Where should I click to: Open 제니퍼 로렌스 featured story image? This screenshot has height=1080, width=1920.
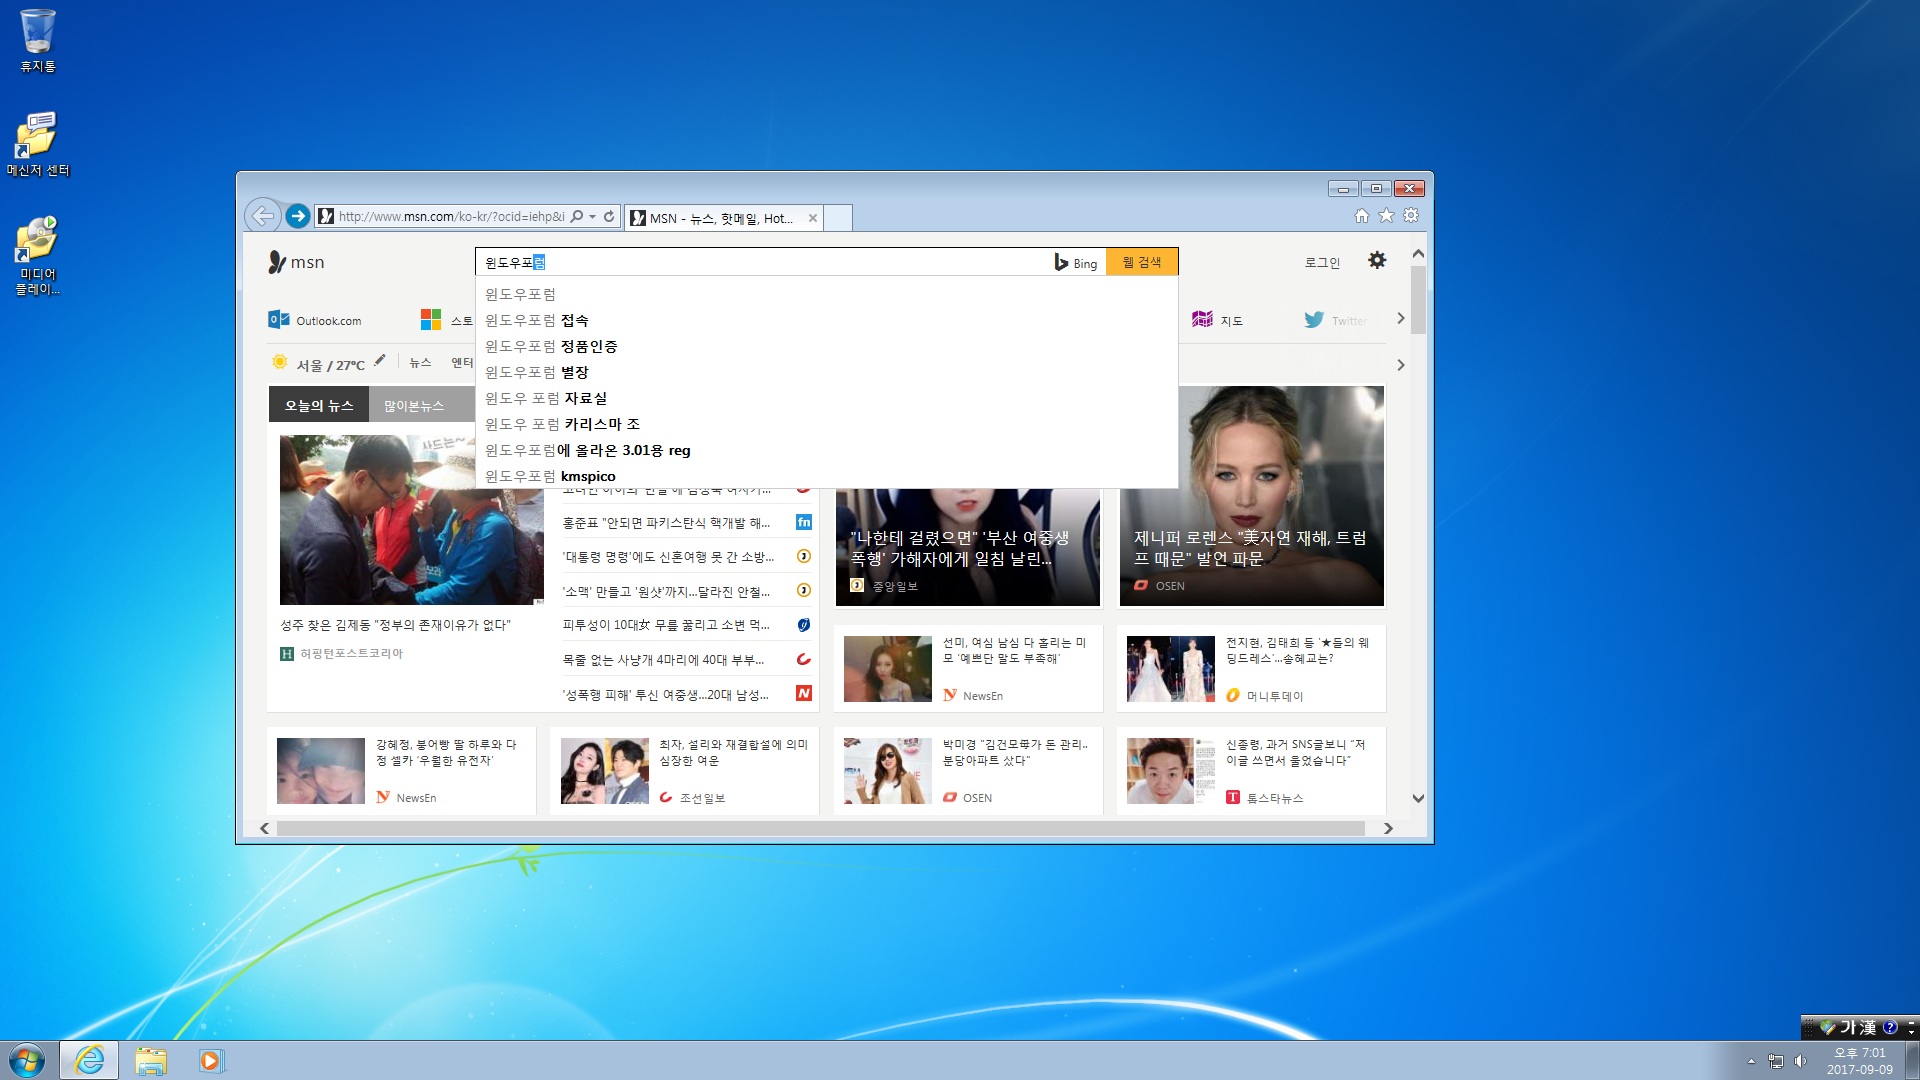click(1251, 496)
